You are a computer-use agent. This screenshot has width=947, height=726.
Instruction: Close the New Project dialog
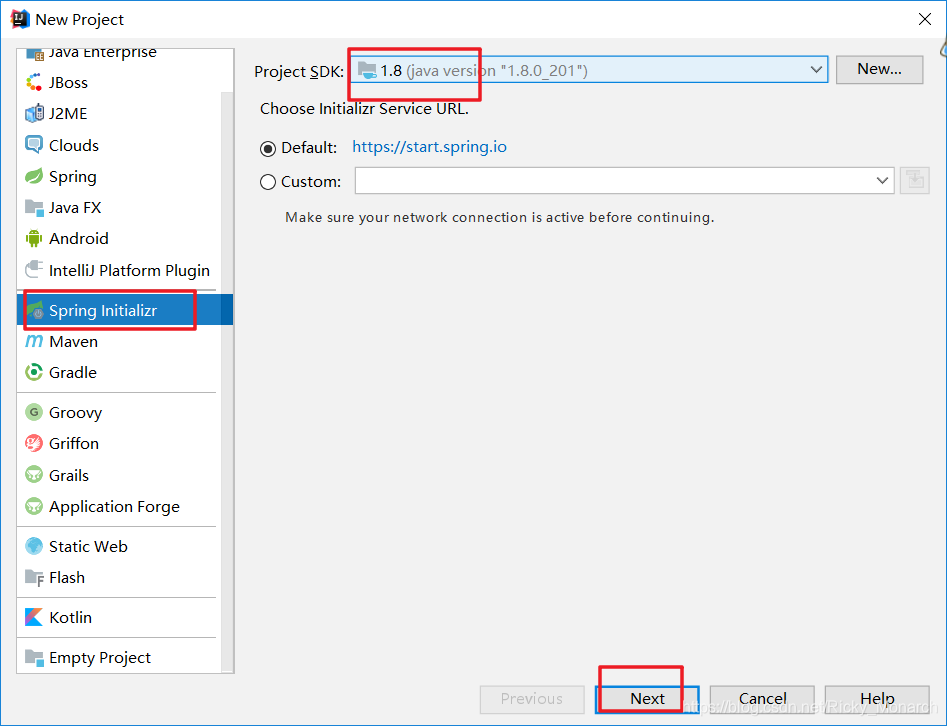click(x=925, y=19)
